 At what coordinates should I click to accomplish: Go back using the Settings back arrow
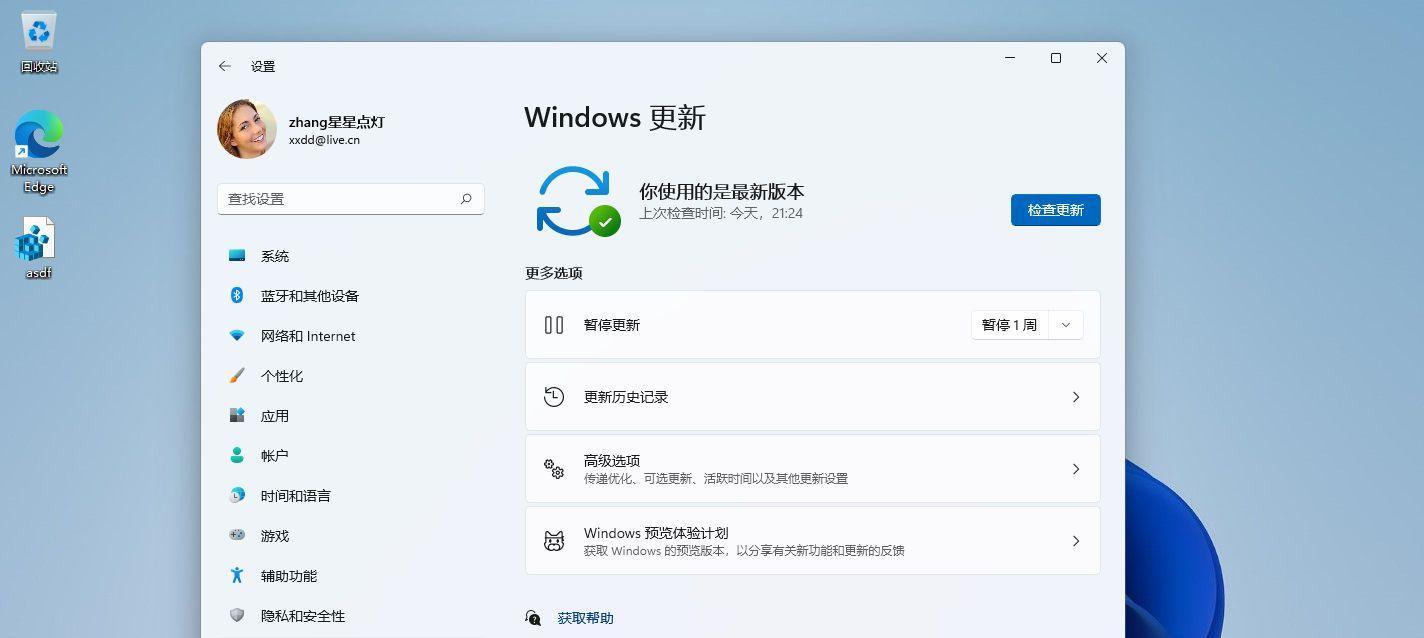pyautogui.click(x=225, y=66)
